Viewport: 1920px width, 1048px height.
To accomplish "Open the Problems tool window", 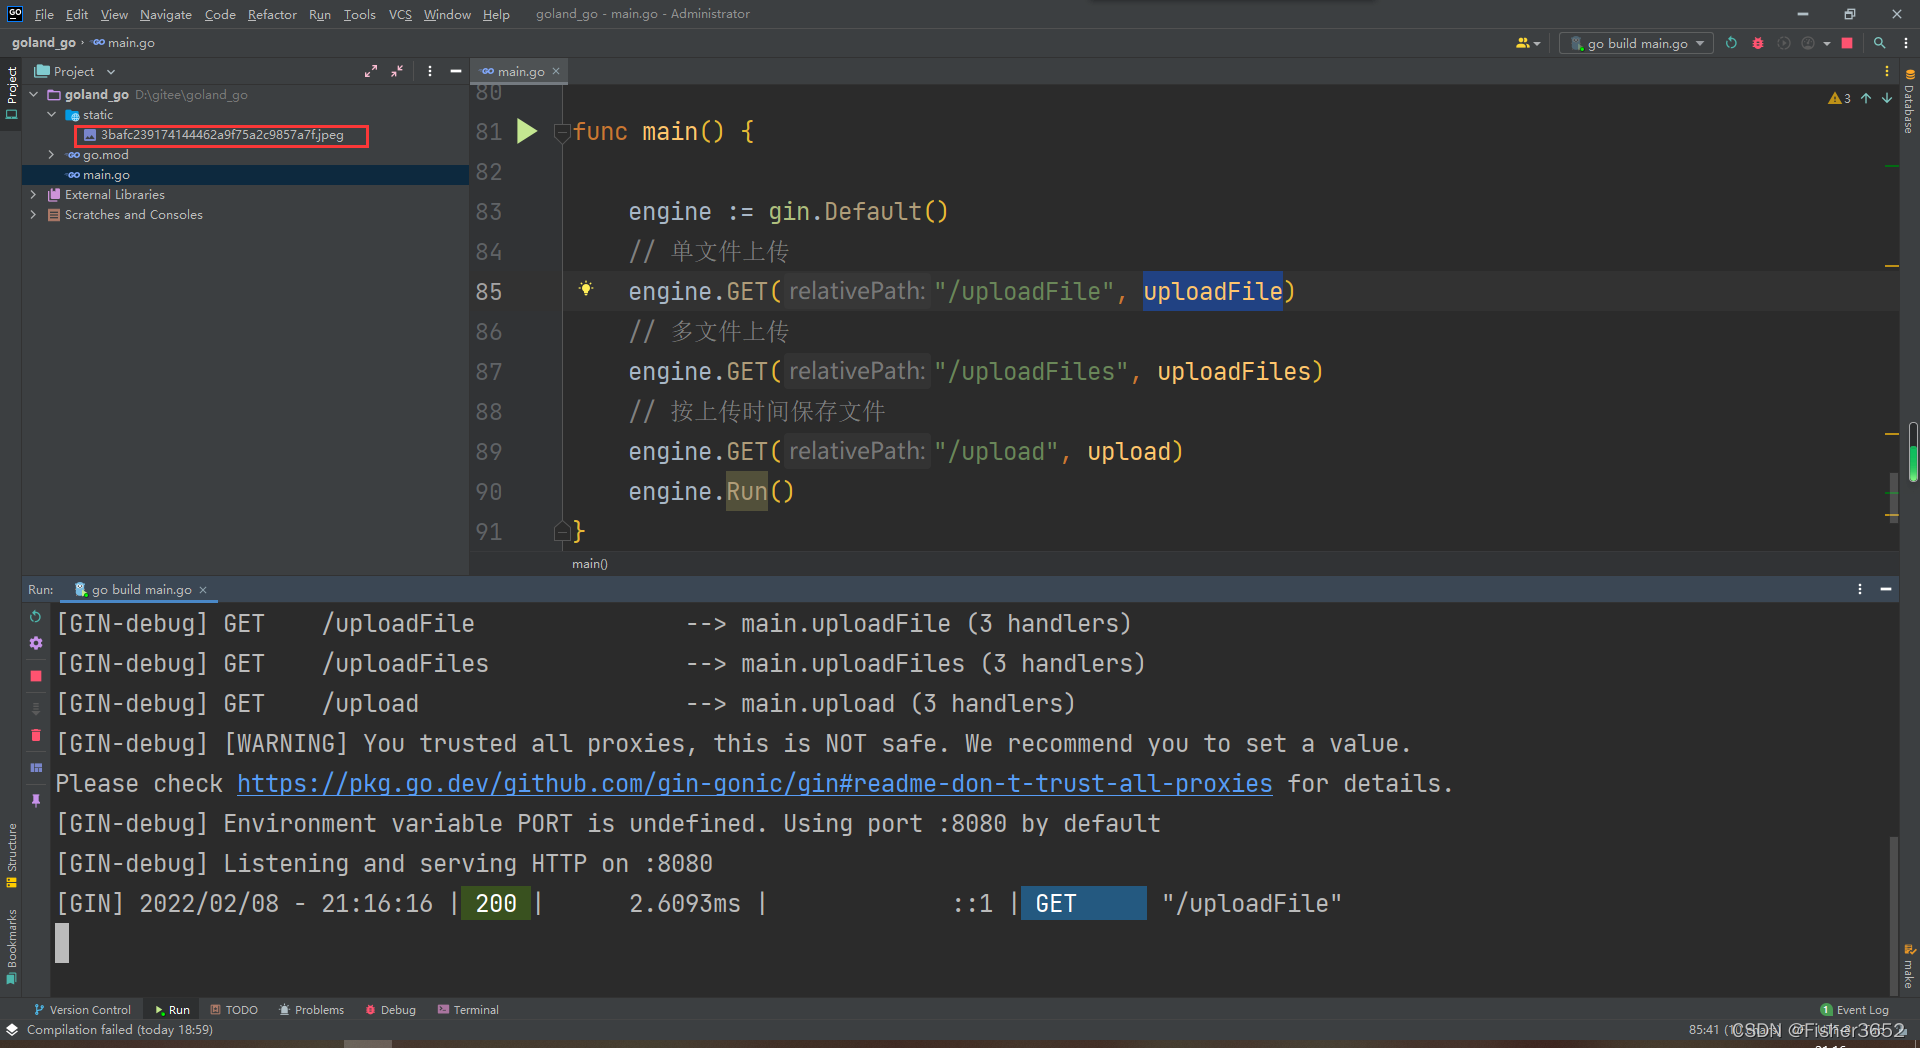I will [311, 1010].
